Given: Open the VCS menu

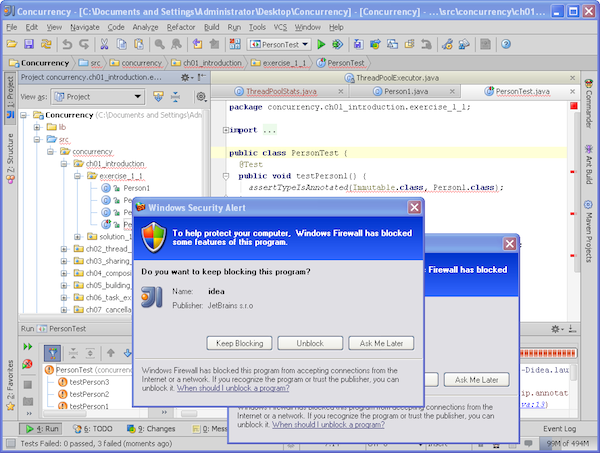Looking at the screenshot, I should pos(280,27).
